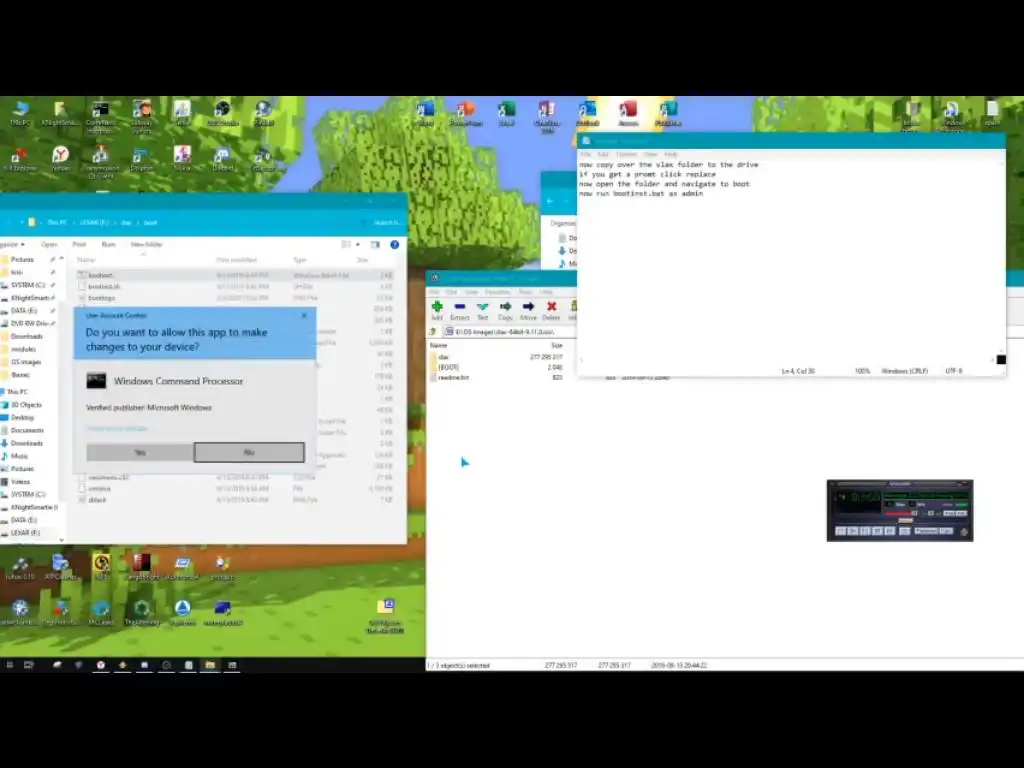
Task: Select the vesamenu.c32 file row
Action: coord(236,477)
